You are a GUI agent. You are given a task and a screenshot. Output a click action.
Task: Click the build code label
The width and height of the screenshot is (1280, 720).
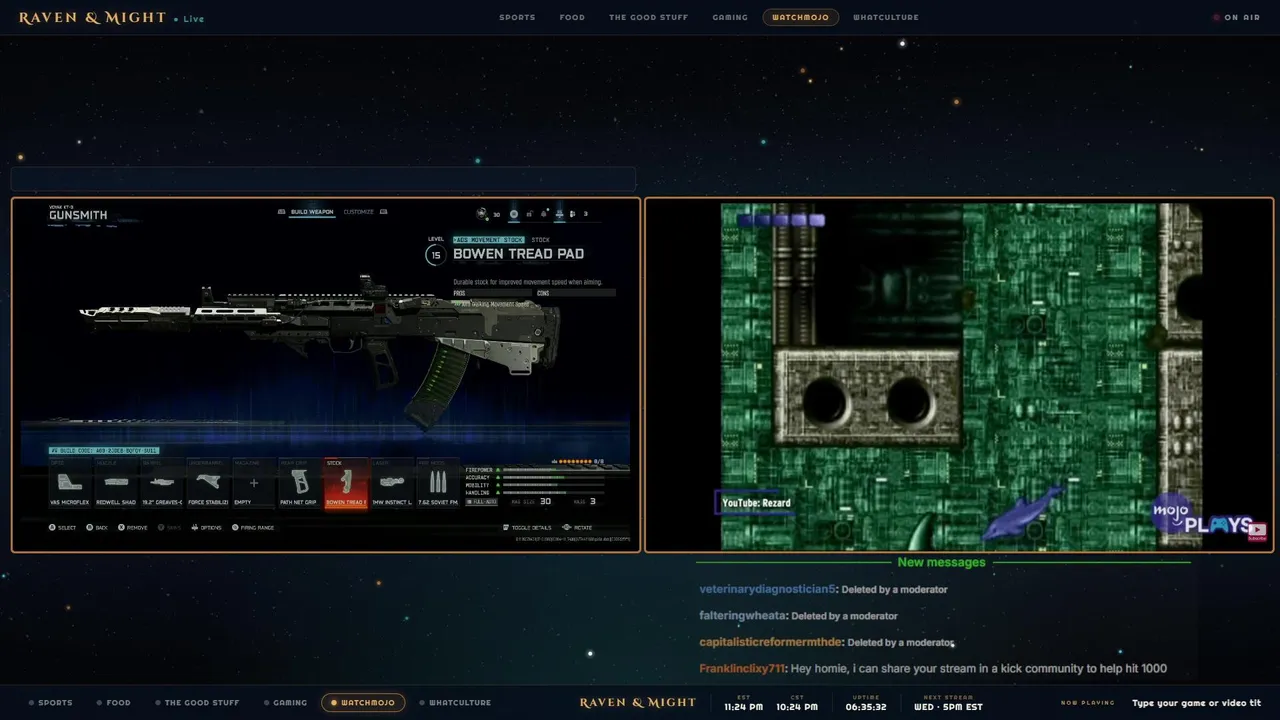pos(104,450)
